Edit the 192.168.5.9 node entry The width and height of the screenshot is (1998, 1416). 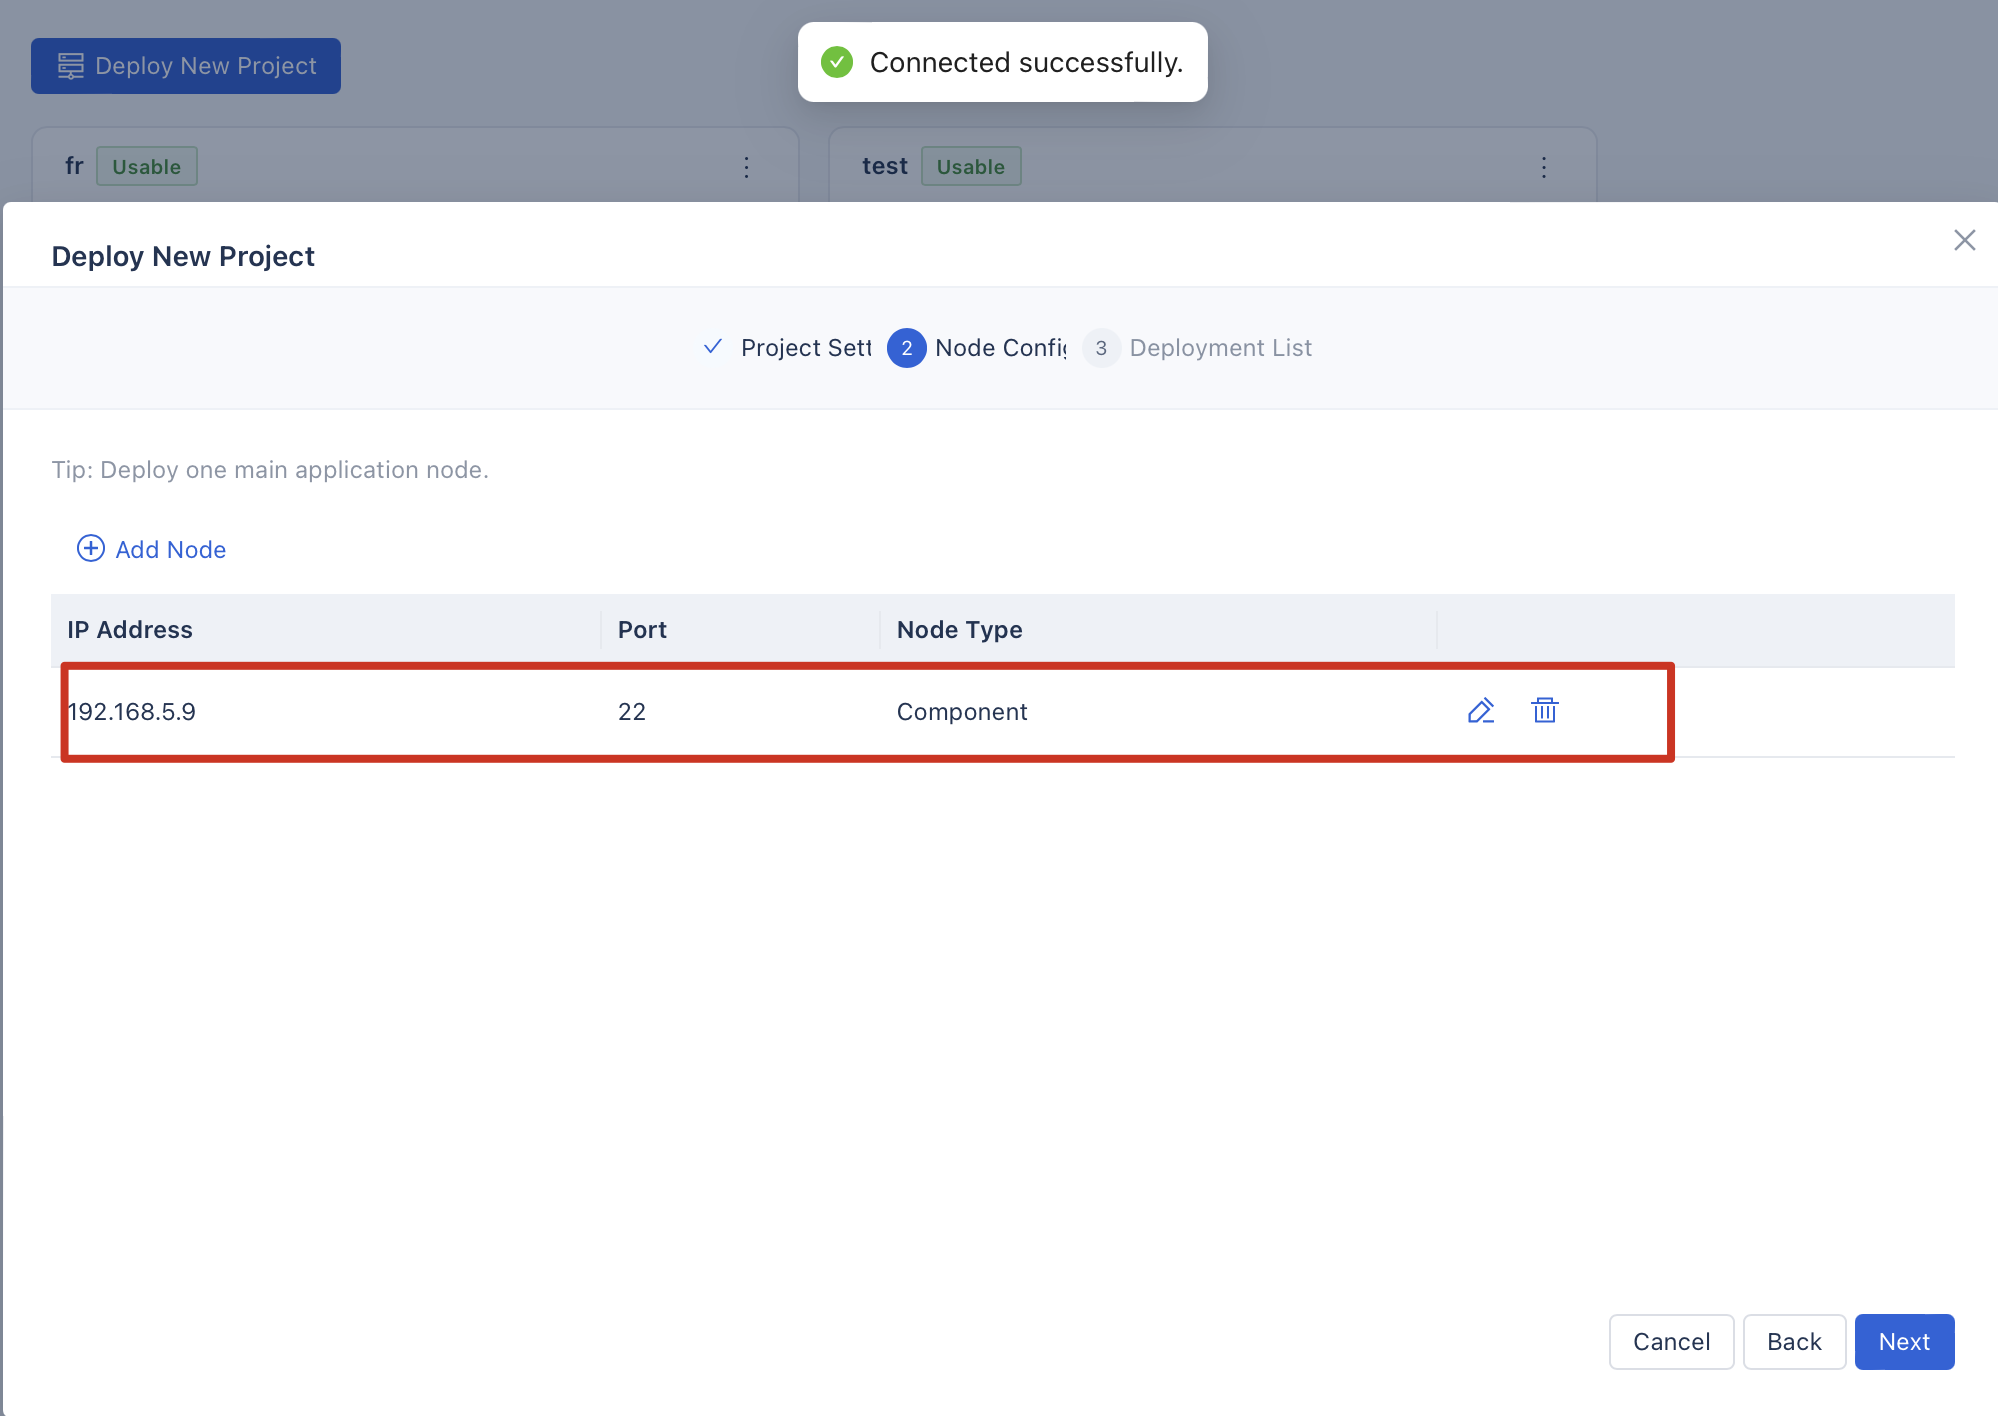point(1480,711)
